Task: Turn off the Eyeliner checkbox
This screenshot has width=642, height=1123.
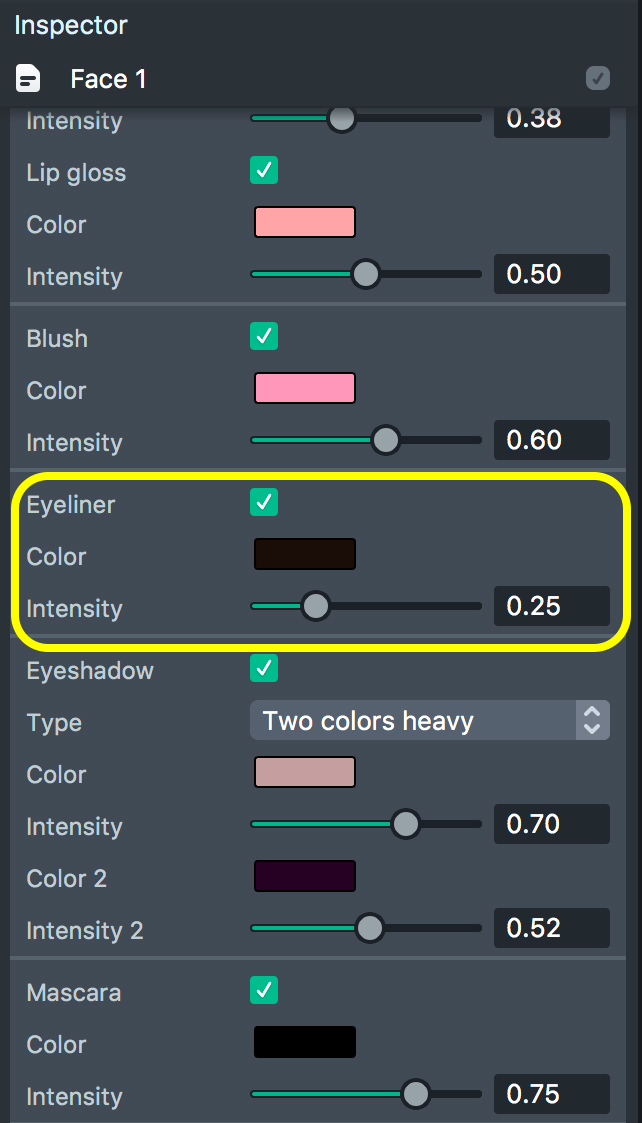Action: pyautogui.click(x=264, y=503)
